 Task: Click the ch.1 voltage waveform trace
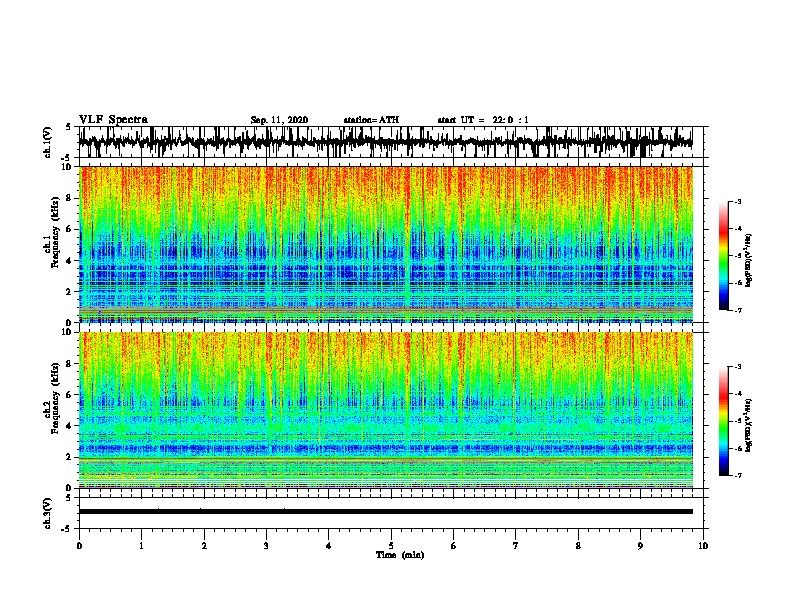pos(385,142)
